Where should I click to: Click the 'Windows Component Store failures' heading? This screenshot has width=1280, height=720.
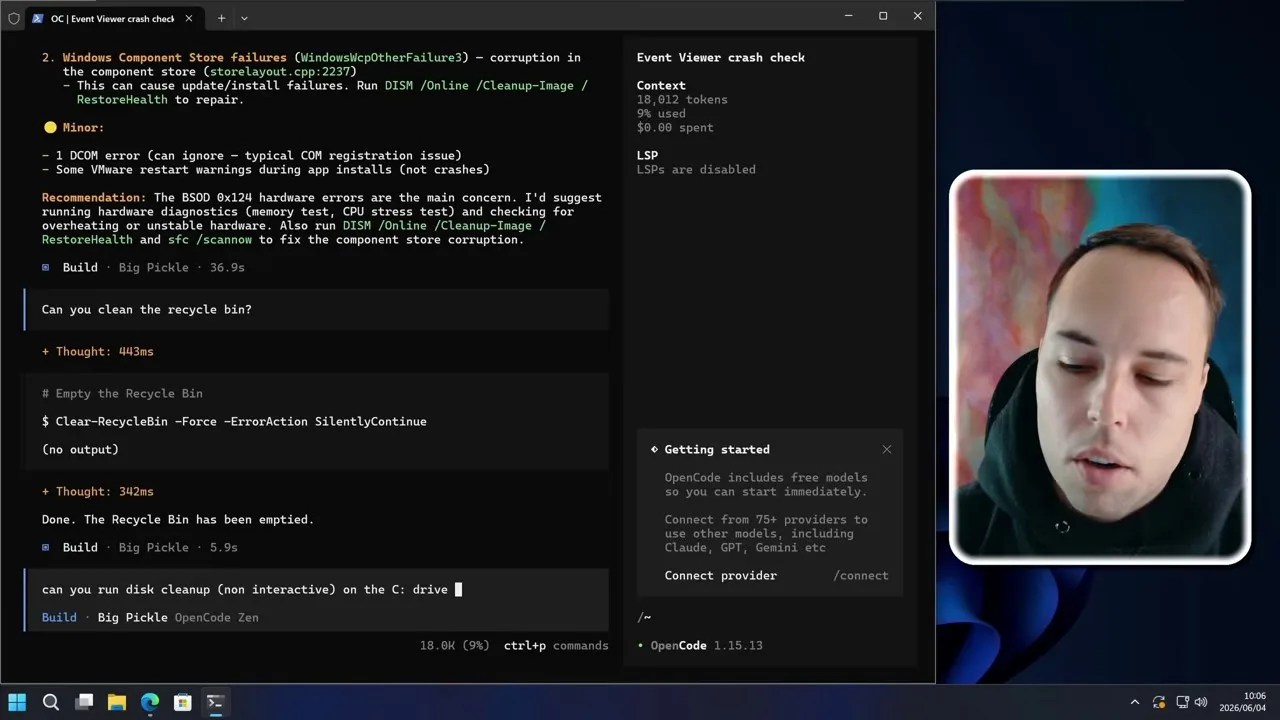pyautogui.click(x=175, y=58)
